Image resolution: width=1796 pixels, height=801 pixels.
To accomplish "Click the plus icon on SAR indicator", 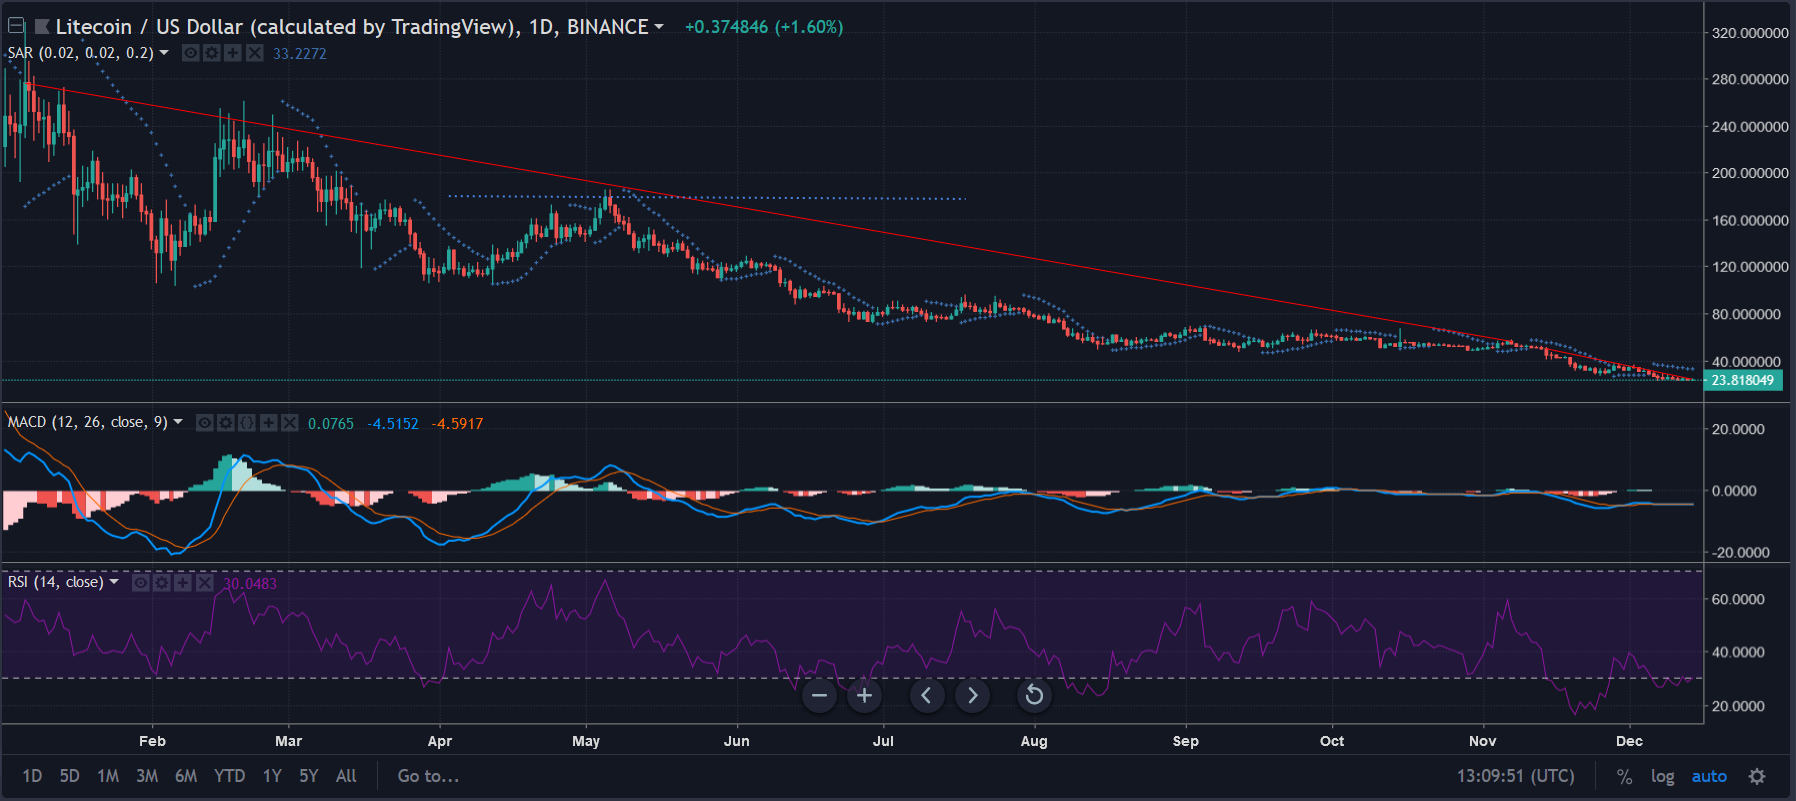I will [x=233, y=53].
